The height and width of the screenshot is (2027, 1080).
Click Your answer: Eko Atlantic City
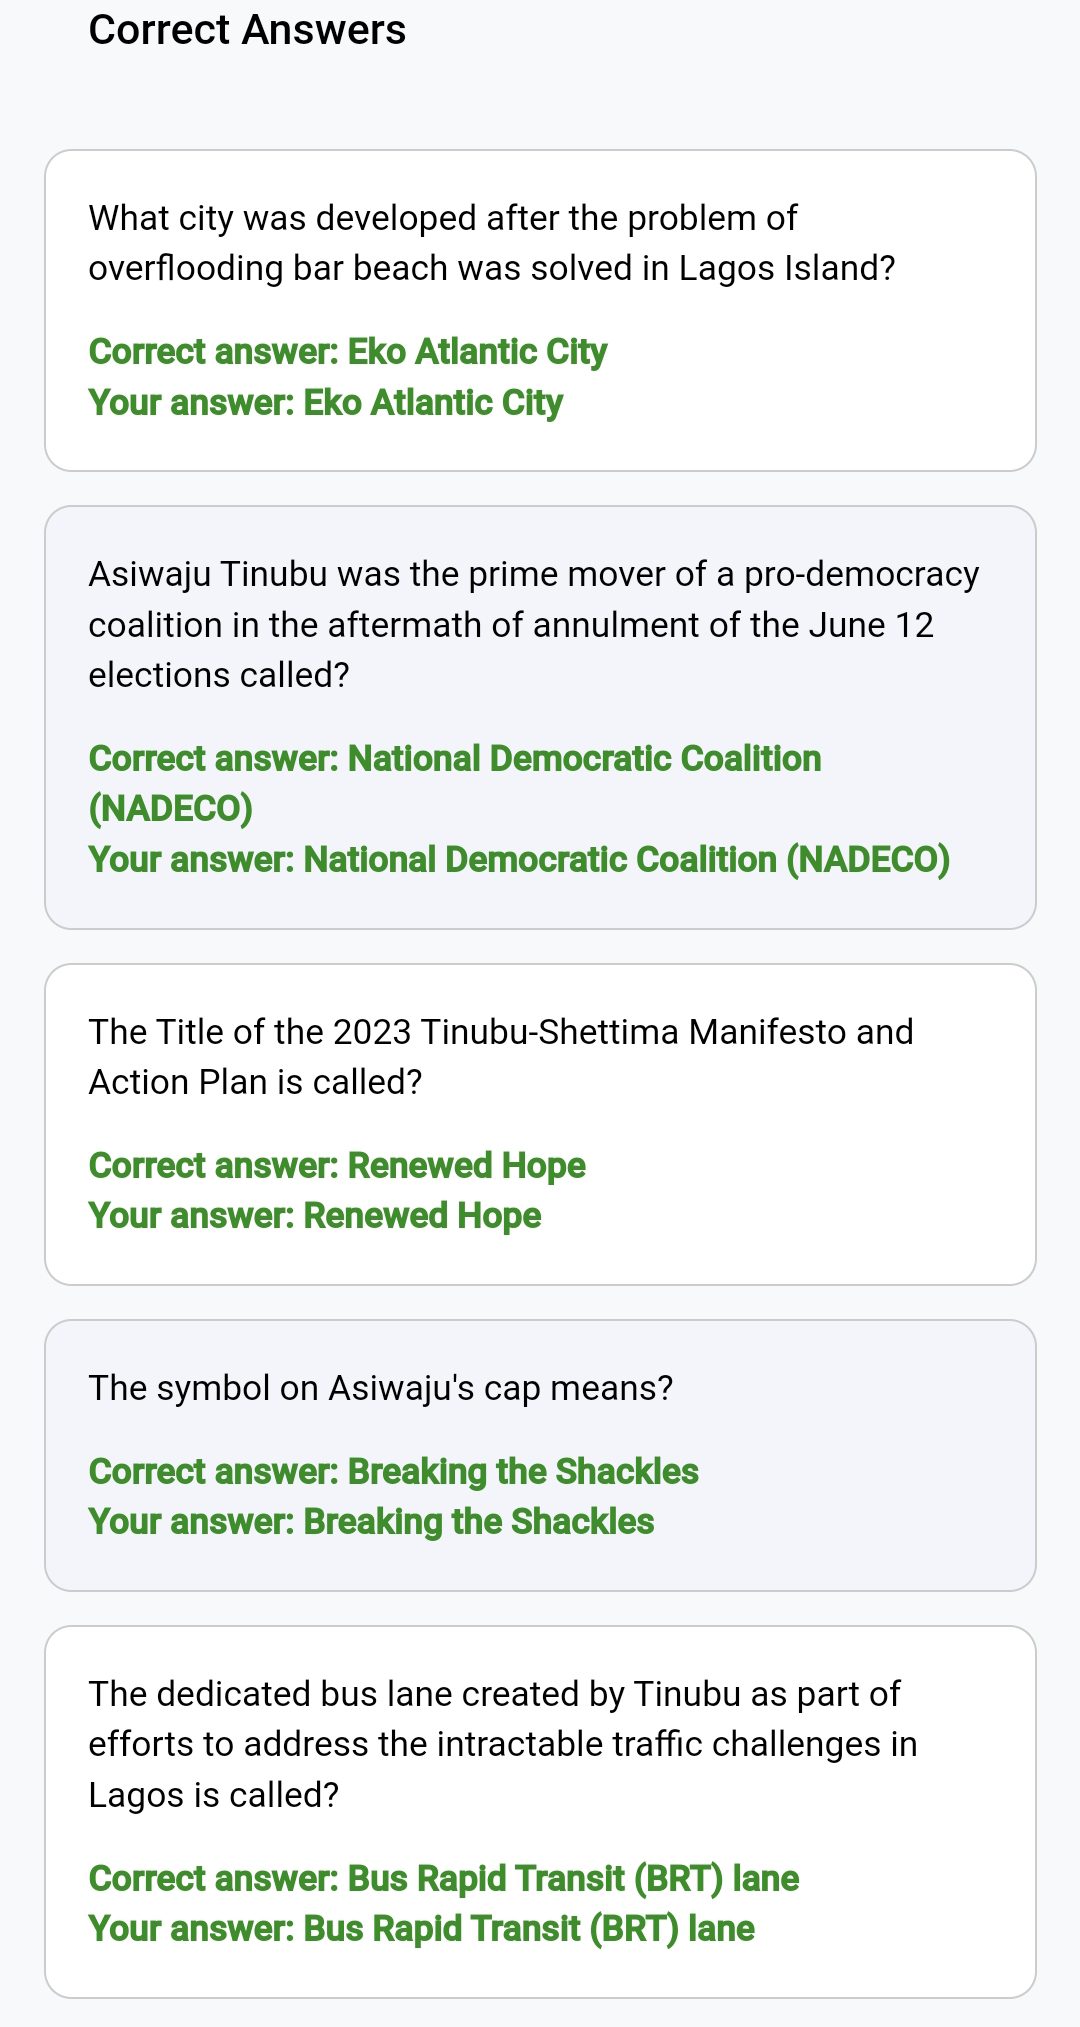[326, 403]
